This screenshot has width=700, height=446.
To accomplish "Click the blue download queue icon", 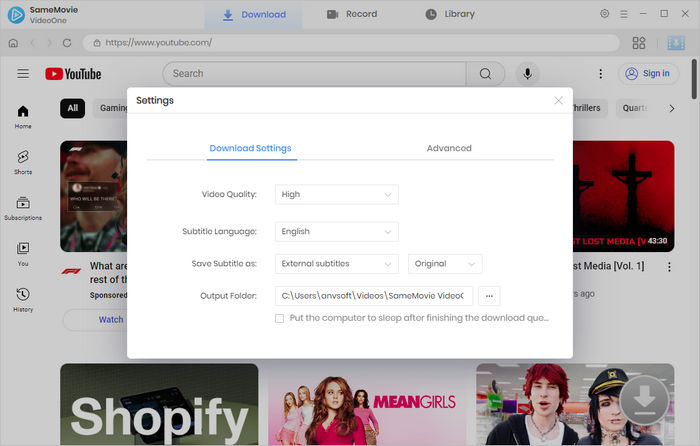I will pos(676,43).
